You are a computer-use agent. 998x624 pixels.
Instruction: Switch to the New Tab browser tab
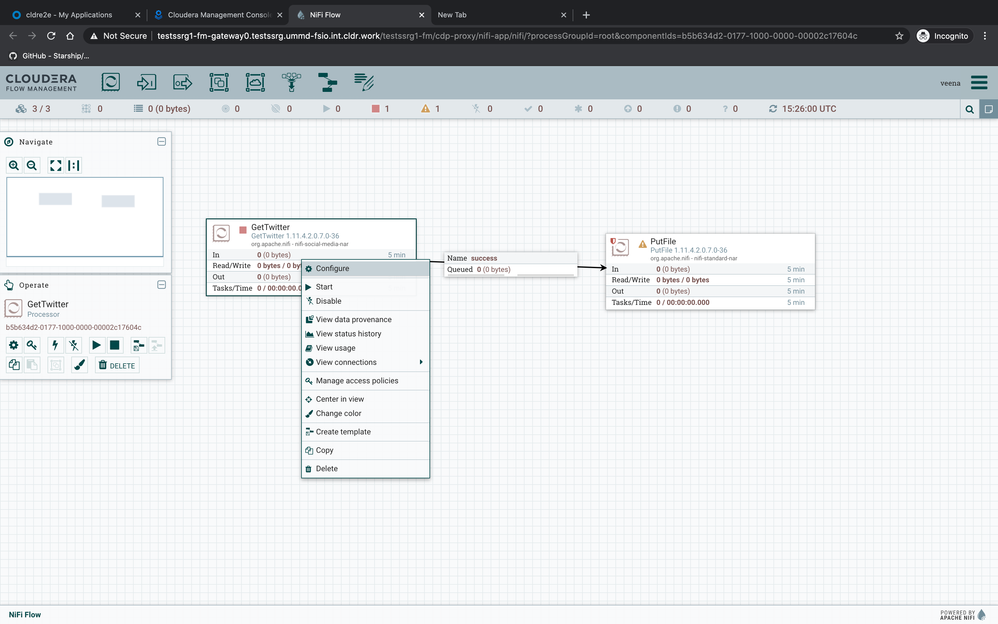tap(500, 15)
